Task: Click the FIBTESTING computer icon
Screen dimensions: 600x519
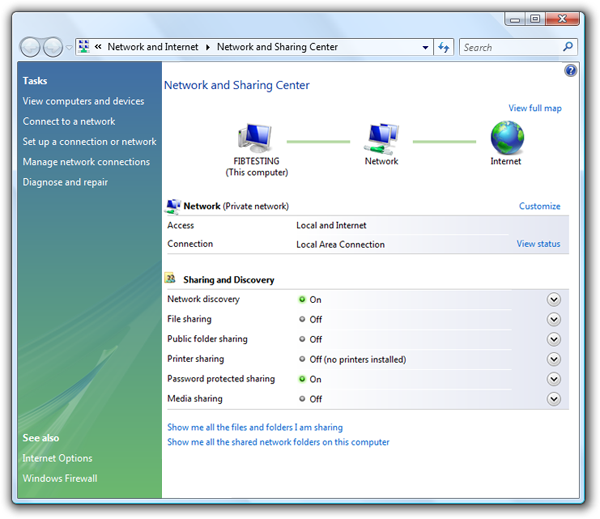Action: click(255, 138)
